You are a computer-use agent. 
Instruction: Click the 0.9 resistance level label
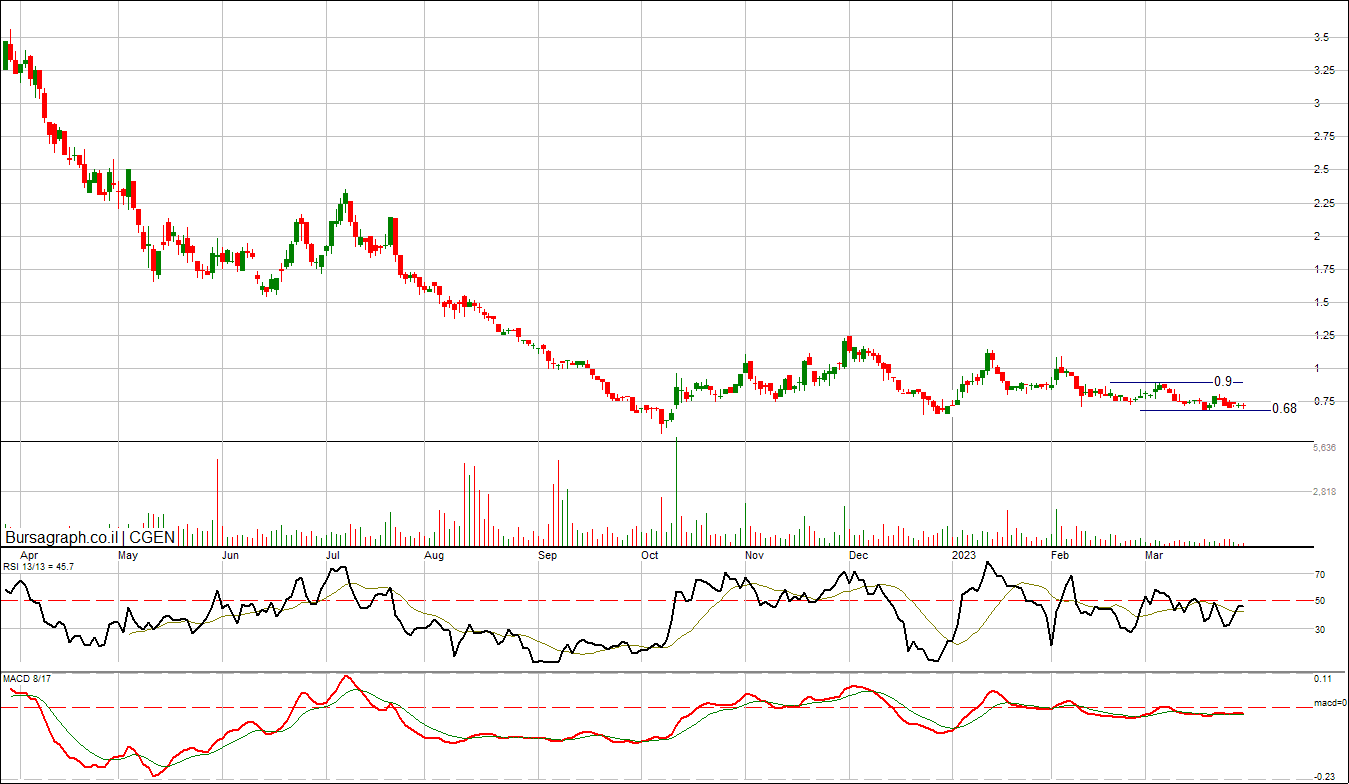[1222, 382]
